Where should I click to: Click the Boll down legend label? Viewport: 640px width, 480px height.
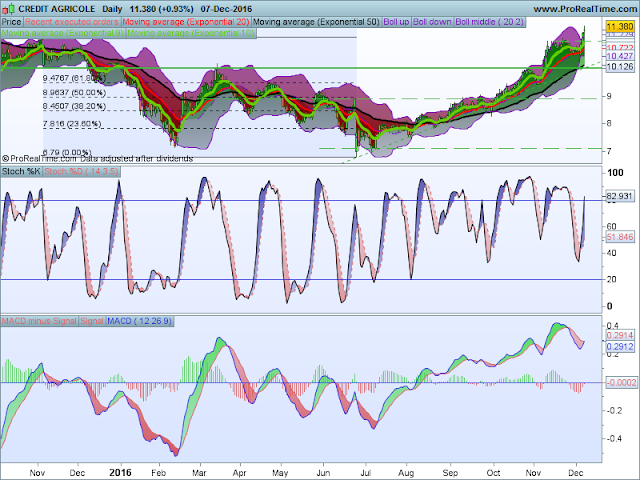(x=432, y=22)
